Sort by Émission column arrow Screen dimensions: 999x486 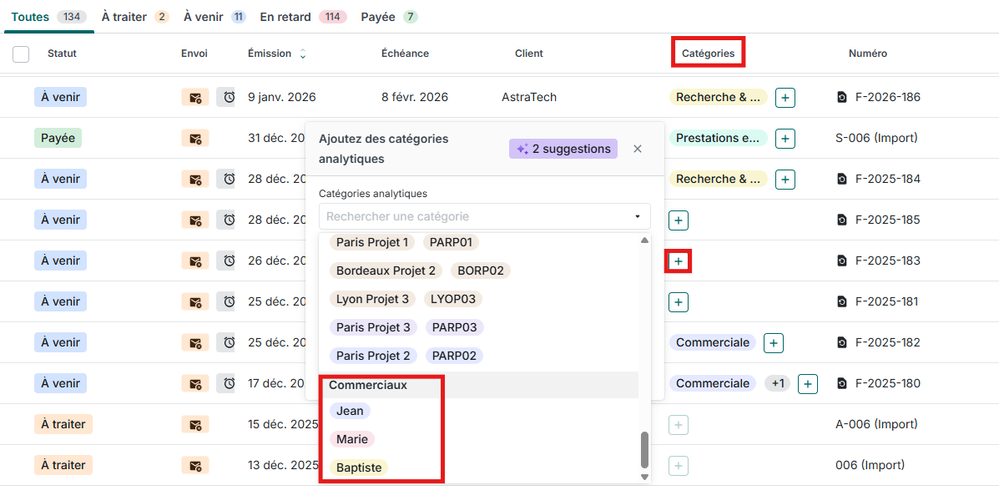(303, 54)
